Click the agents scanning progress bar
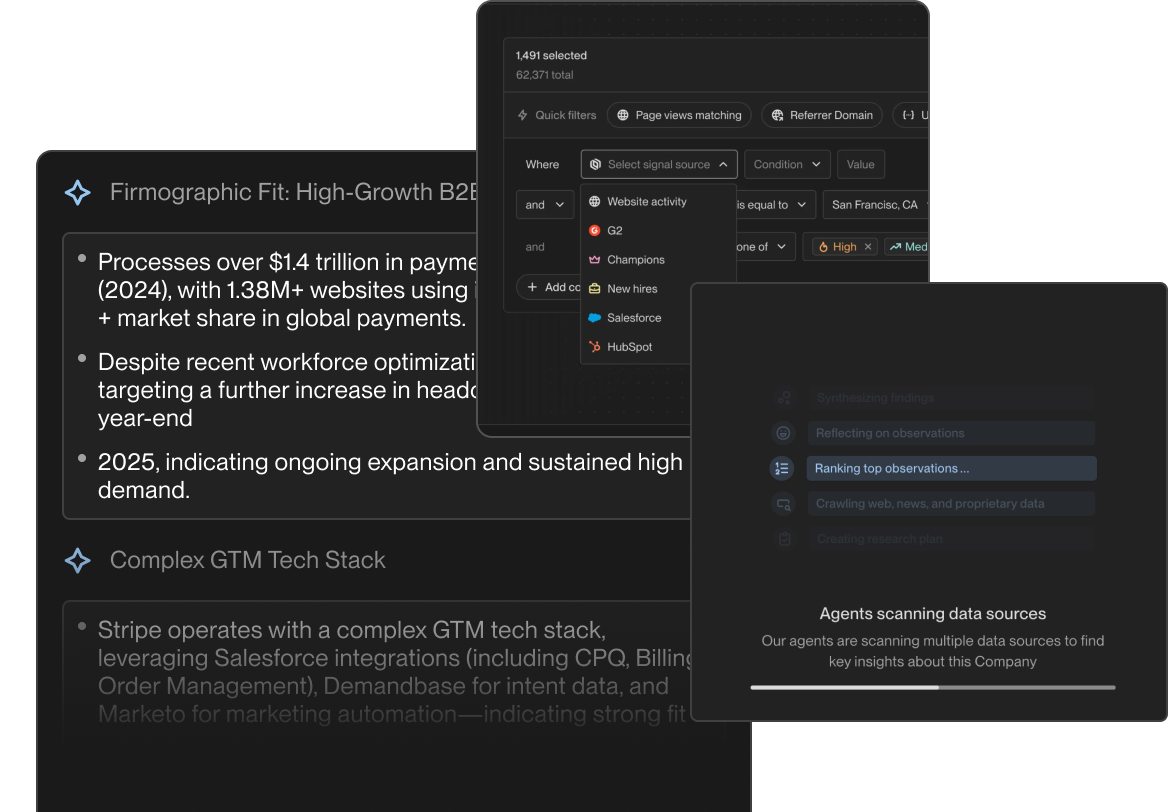This screenshot has height=812, width=1168. click(933, 688)
